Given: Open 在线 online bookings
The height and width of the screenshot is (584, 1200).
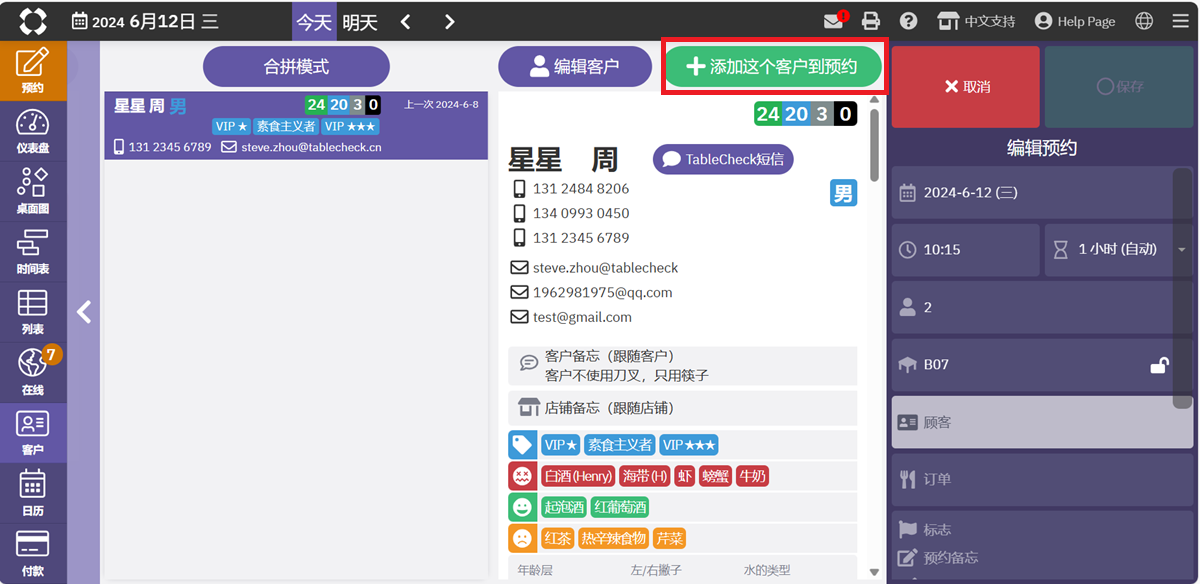Looking at the screenshot, I should point(33,371).
